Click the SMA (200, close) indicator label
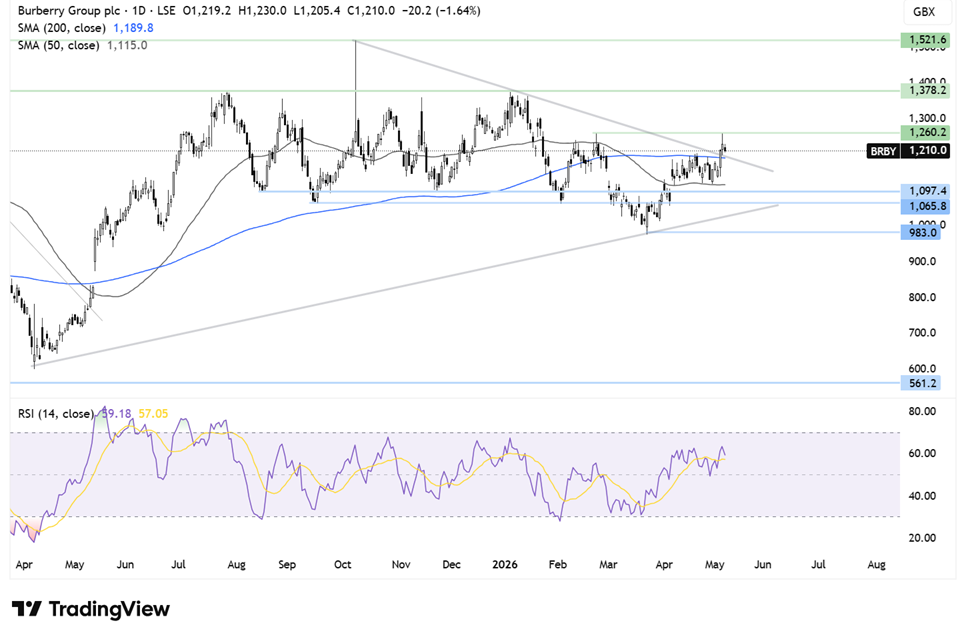The image size is (966, 639). pyautogui.click(x=62, y=28)
